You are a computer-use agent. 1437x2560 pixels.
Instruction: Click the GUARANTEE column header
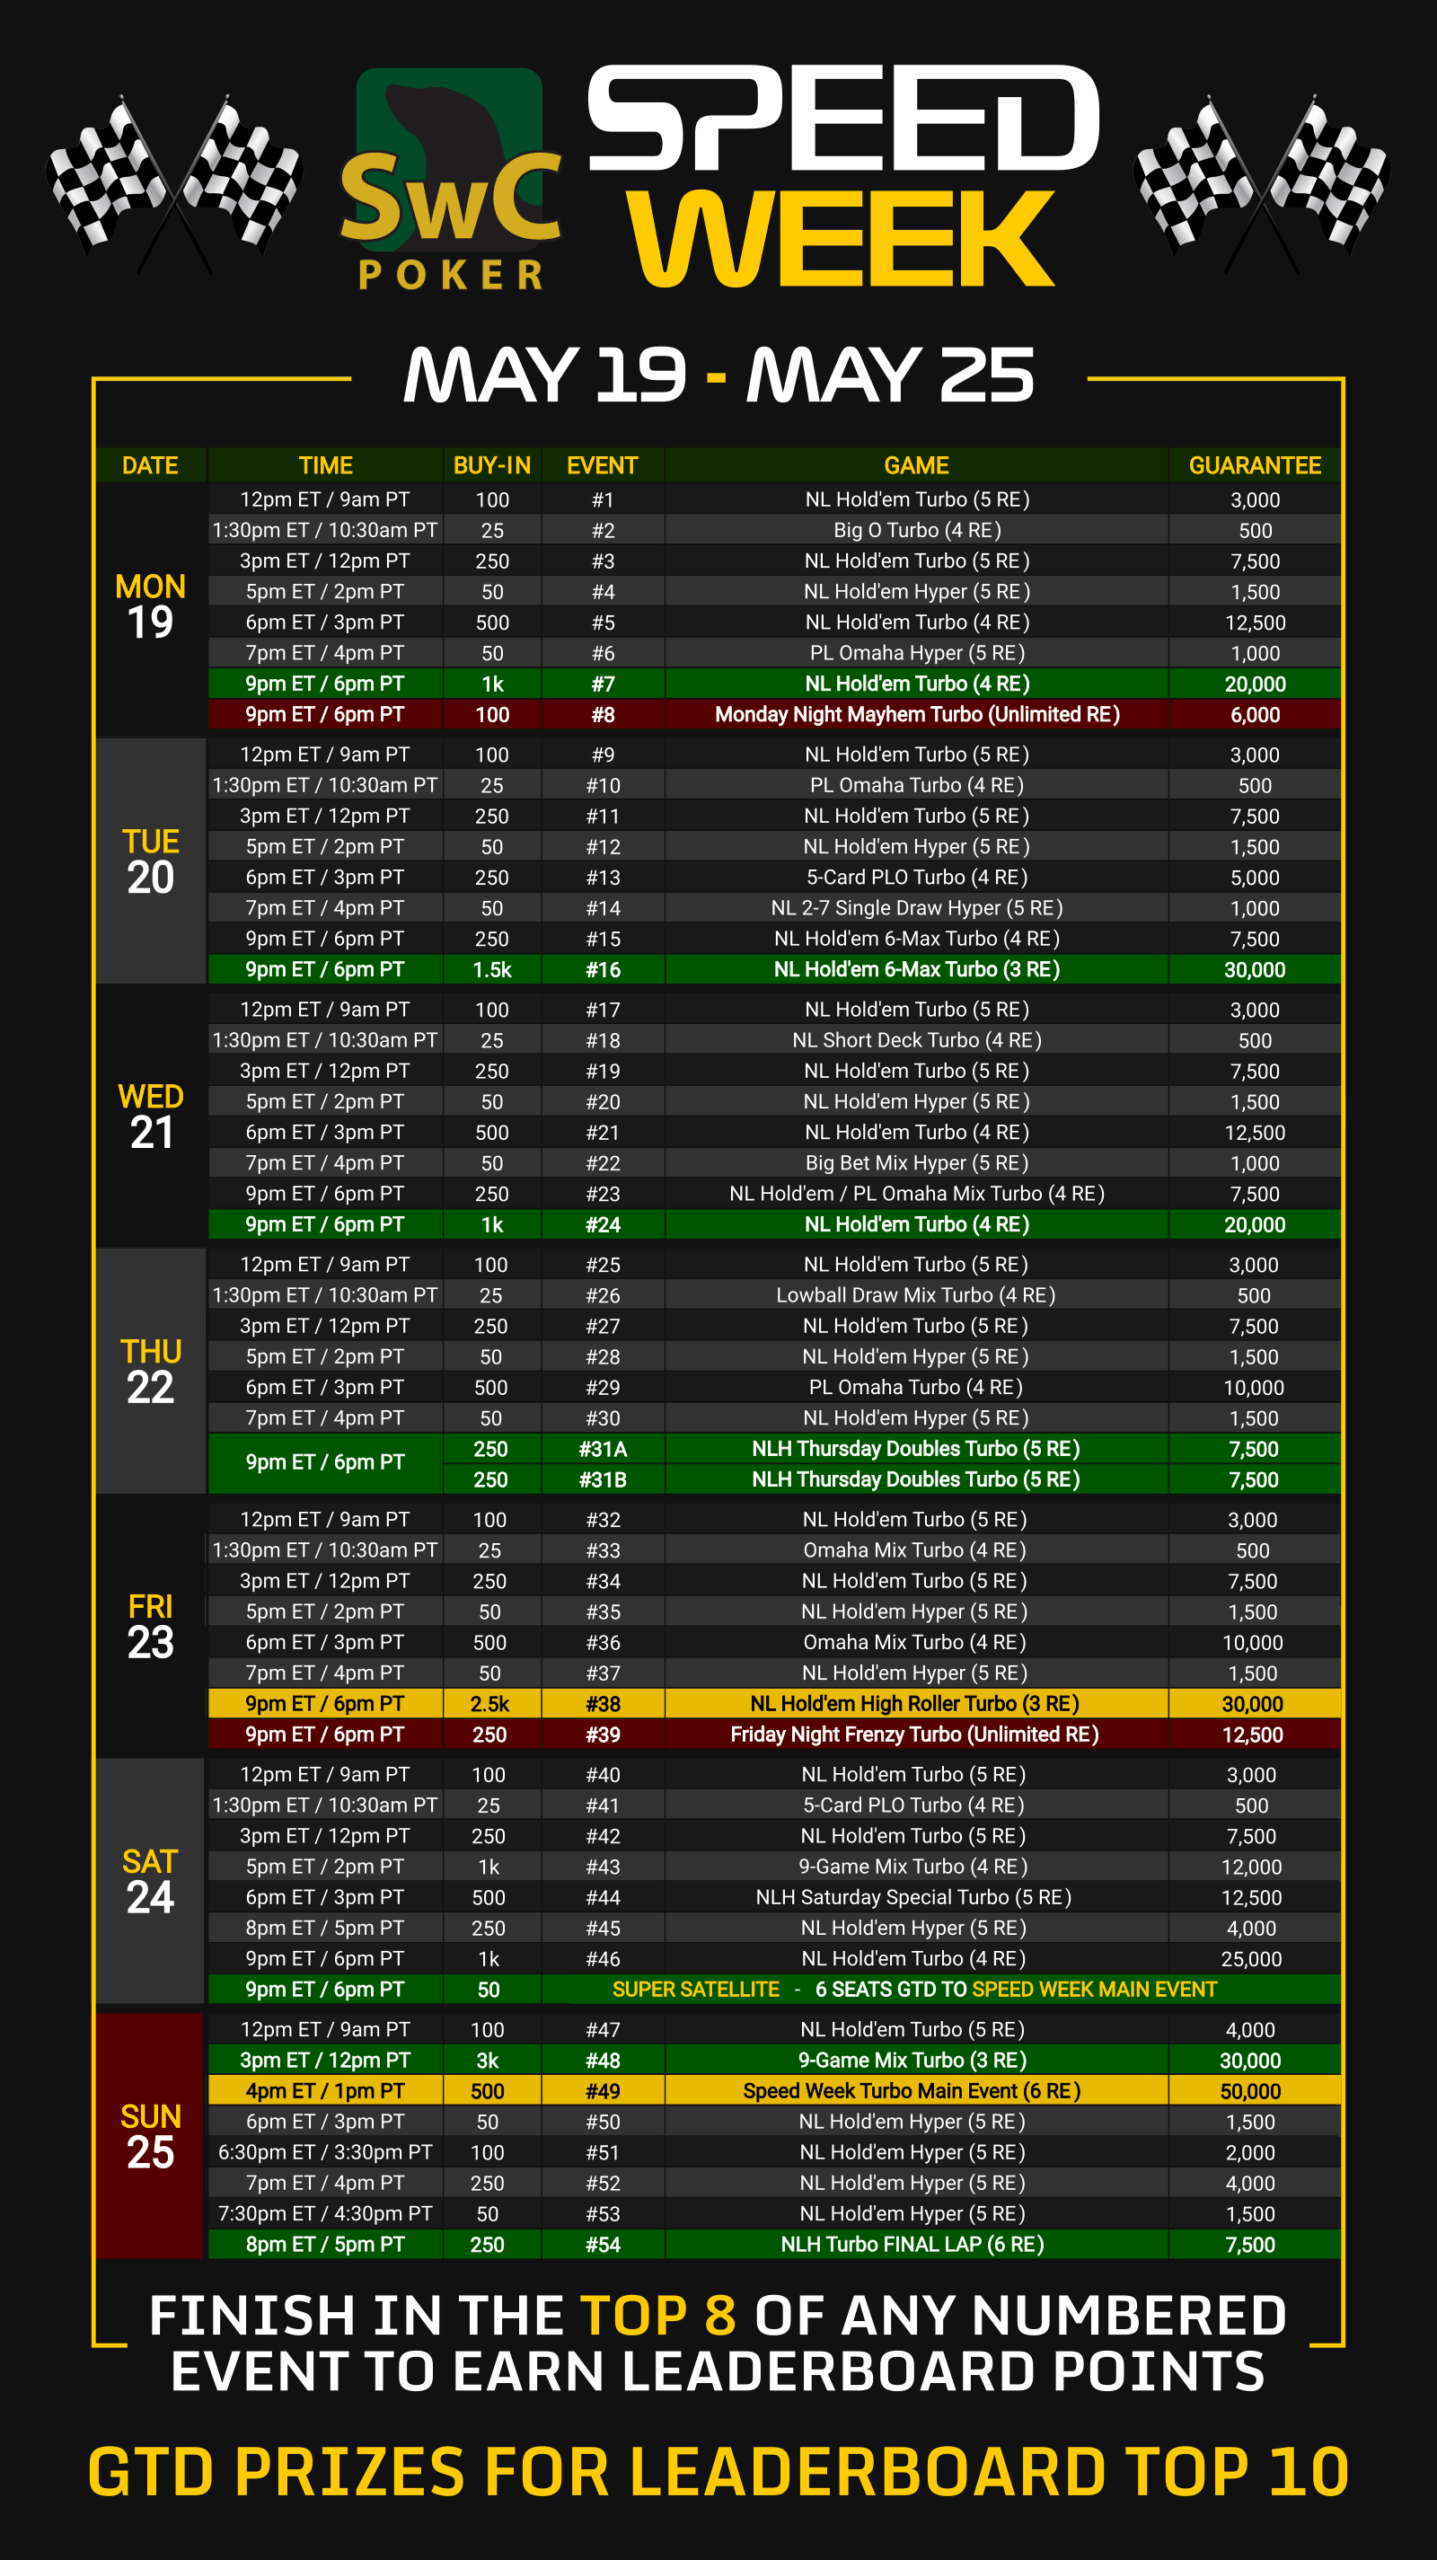1255,465
